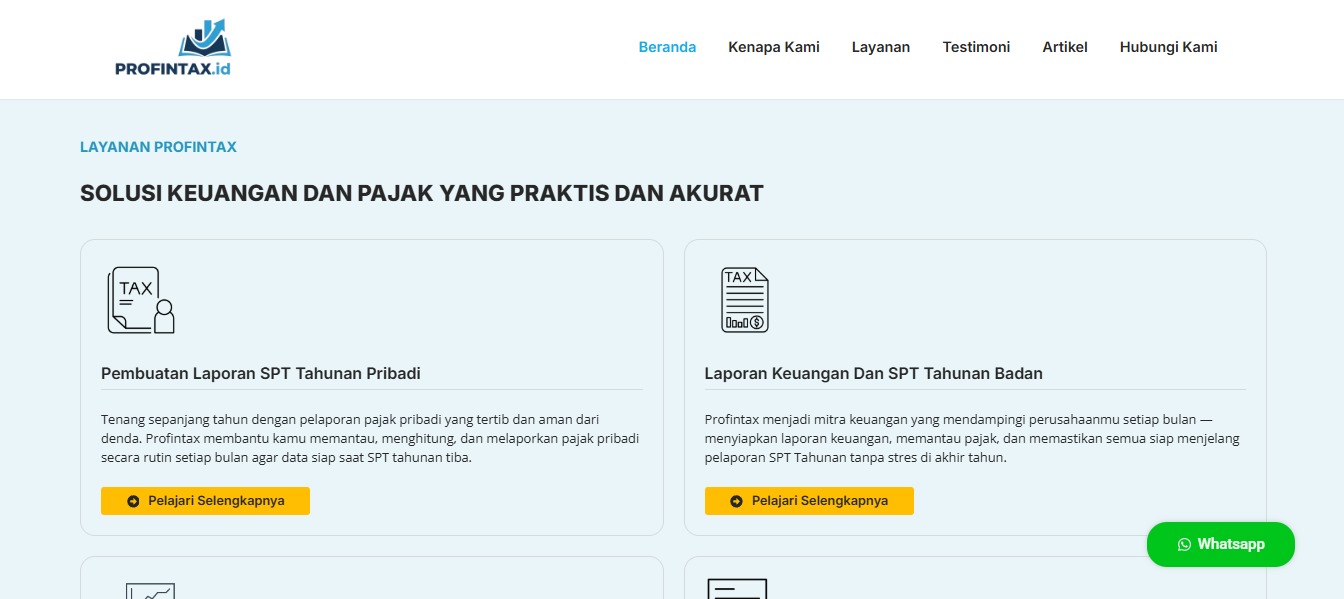Click the green Whatsapp button label
The width and height of the screenshot is (1344, 599).
pyautogui.click(x=1231, y=544)
